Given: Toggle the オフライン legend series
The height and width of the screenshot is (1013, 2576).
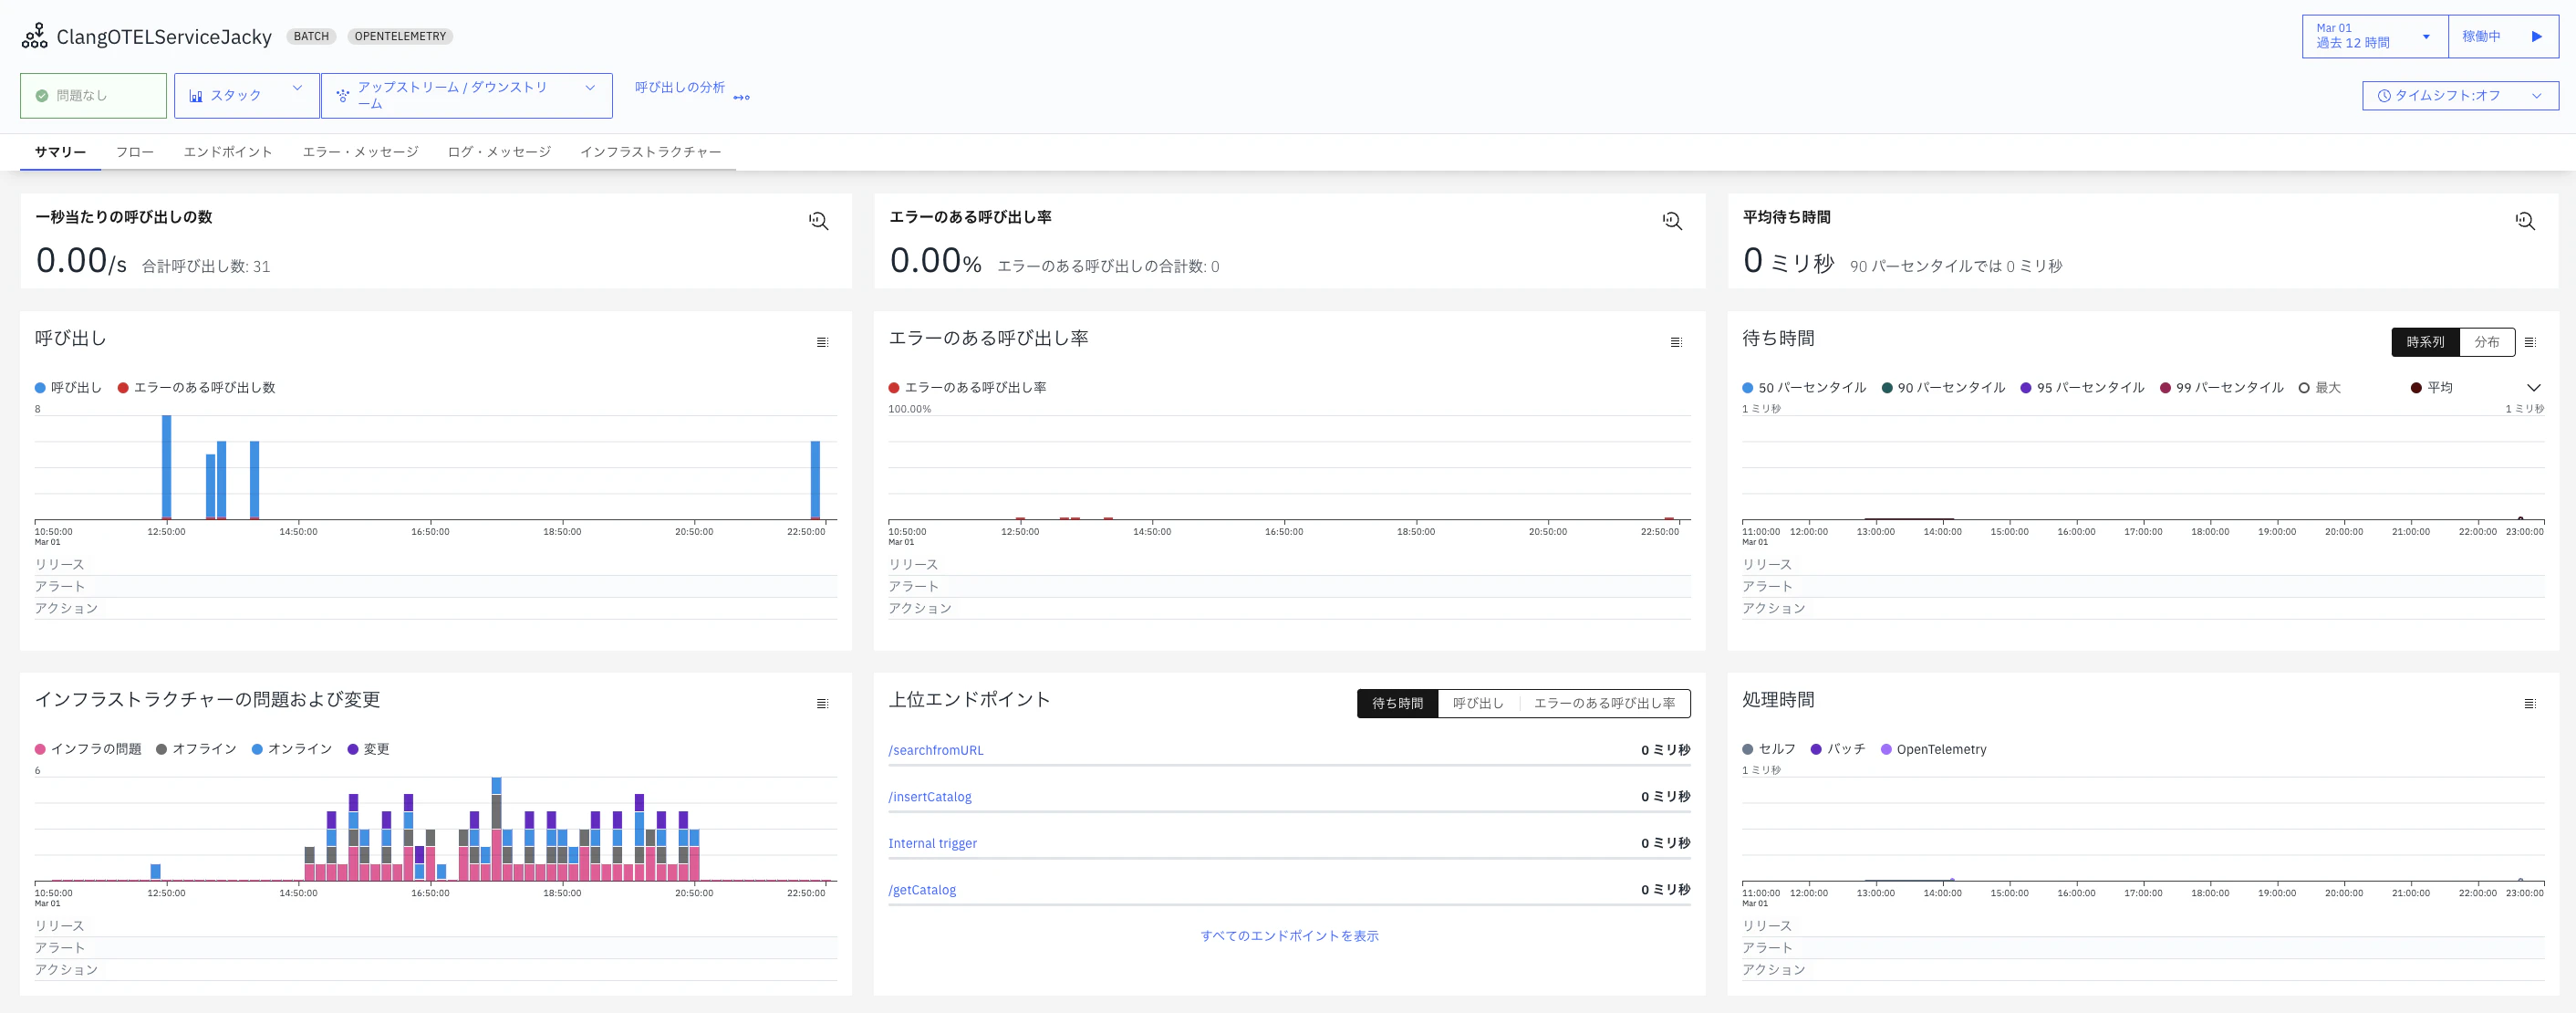Looking at the screenshot, I should (196, 749).
